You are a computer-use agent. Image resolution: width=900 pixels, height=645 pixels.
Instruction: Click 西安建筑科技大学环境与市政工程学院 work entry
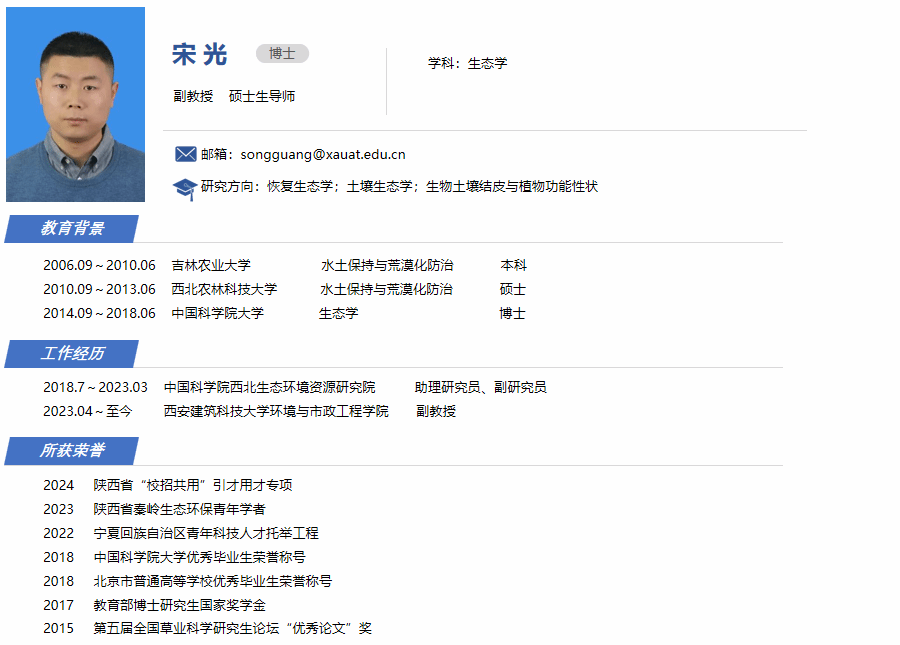click(276, 412)
